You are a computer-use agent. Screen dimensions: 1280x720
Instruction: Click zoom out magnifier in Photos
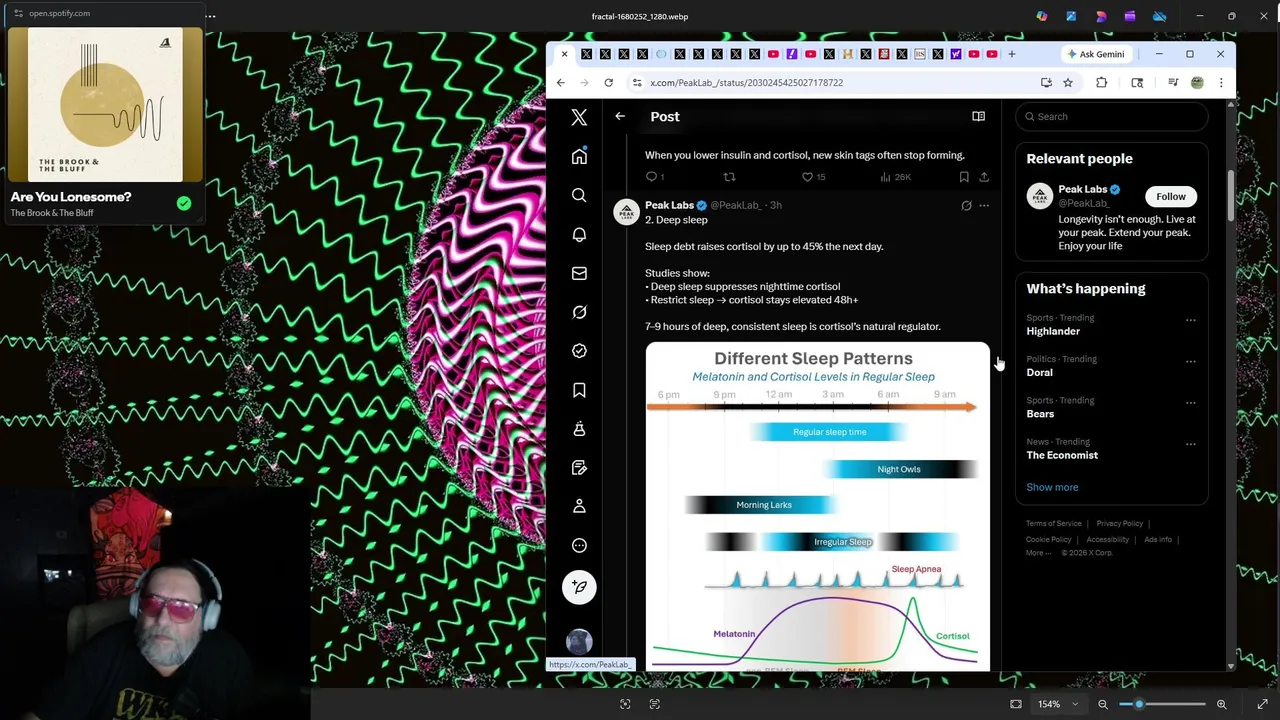tap(1103, 704)
